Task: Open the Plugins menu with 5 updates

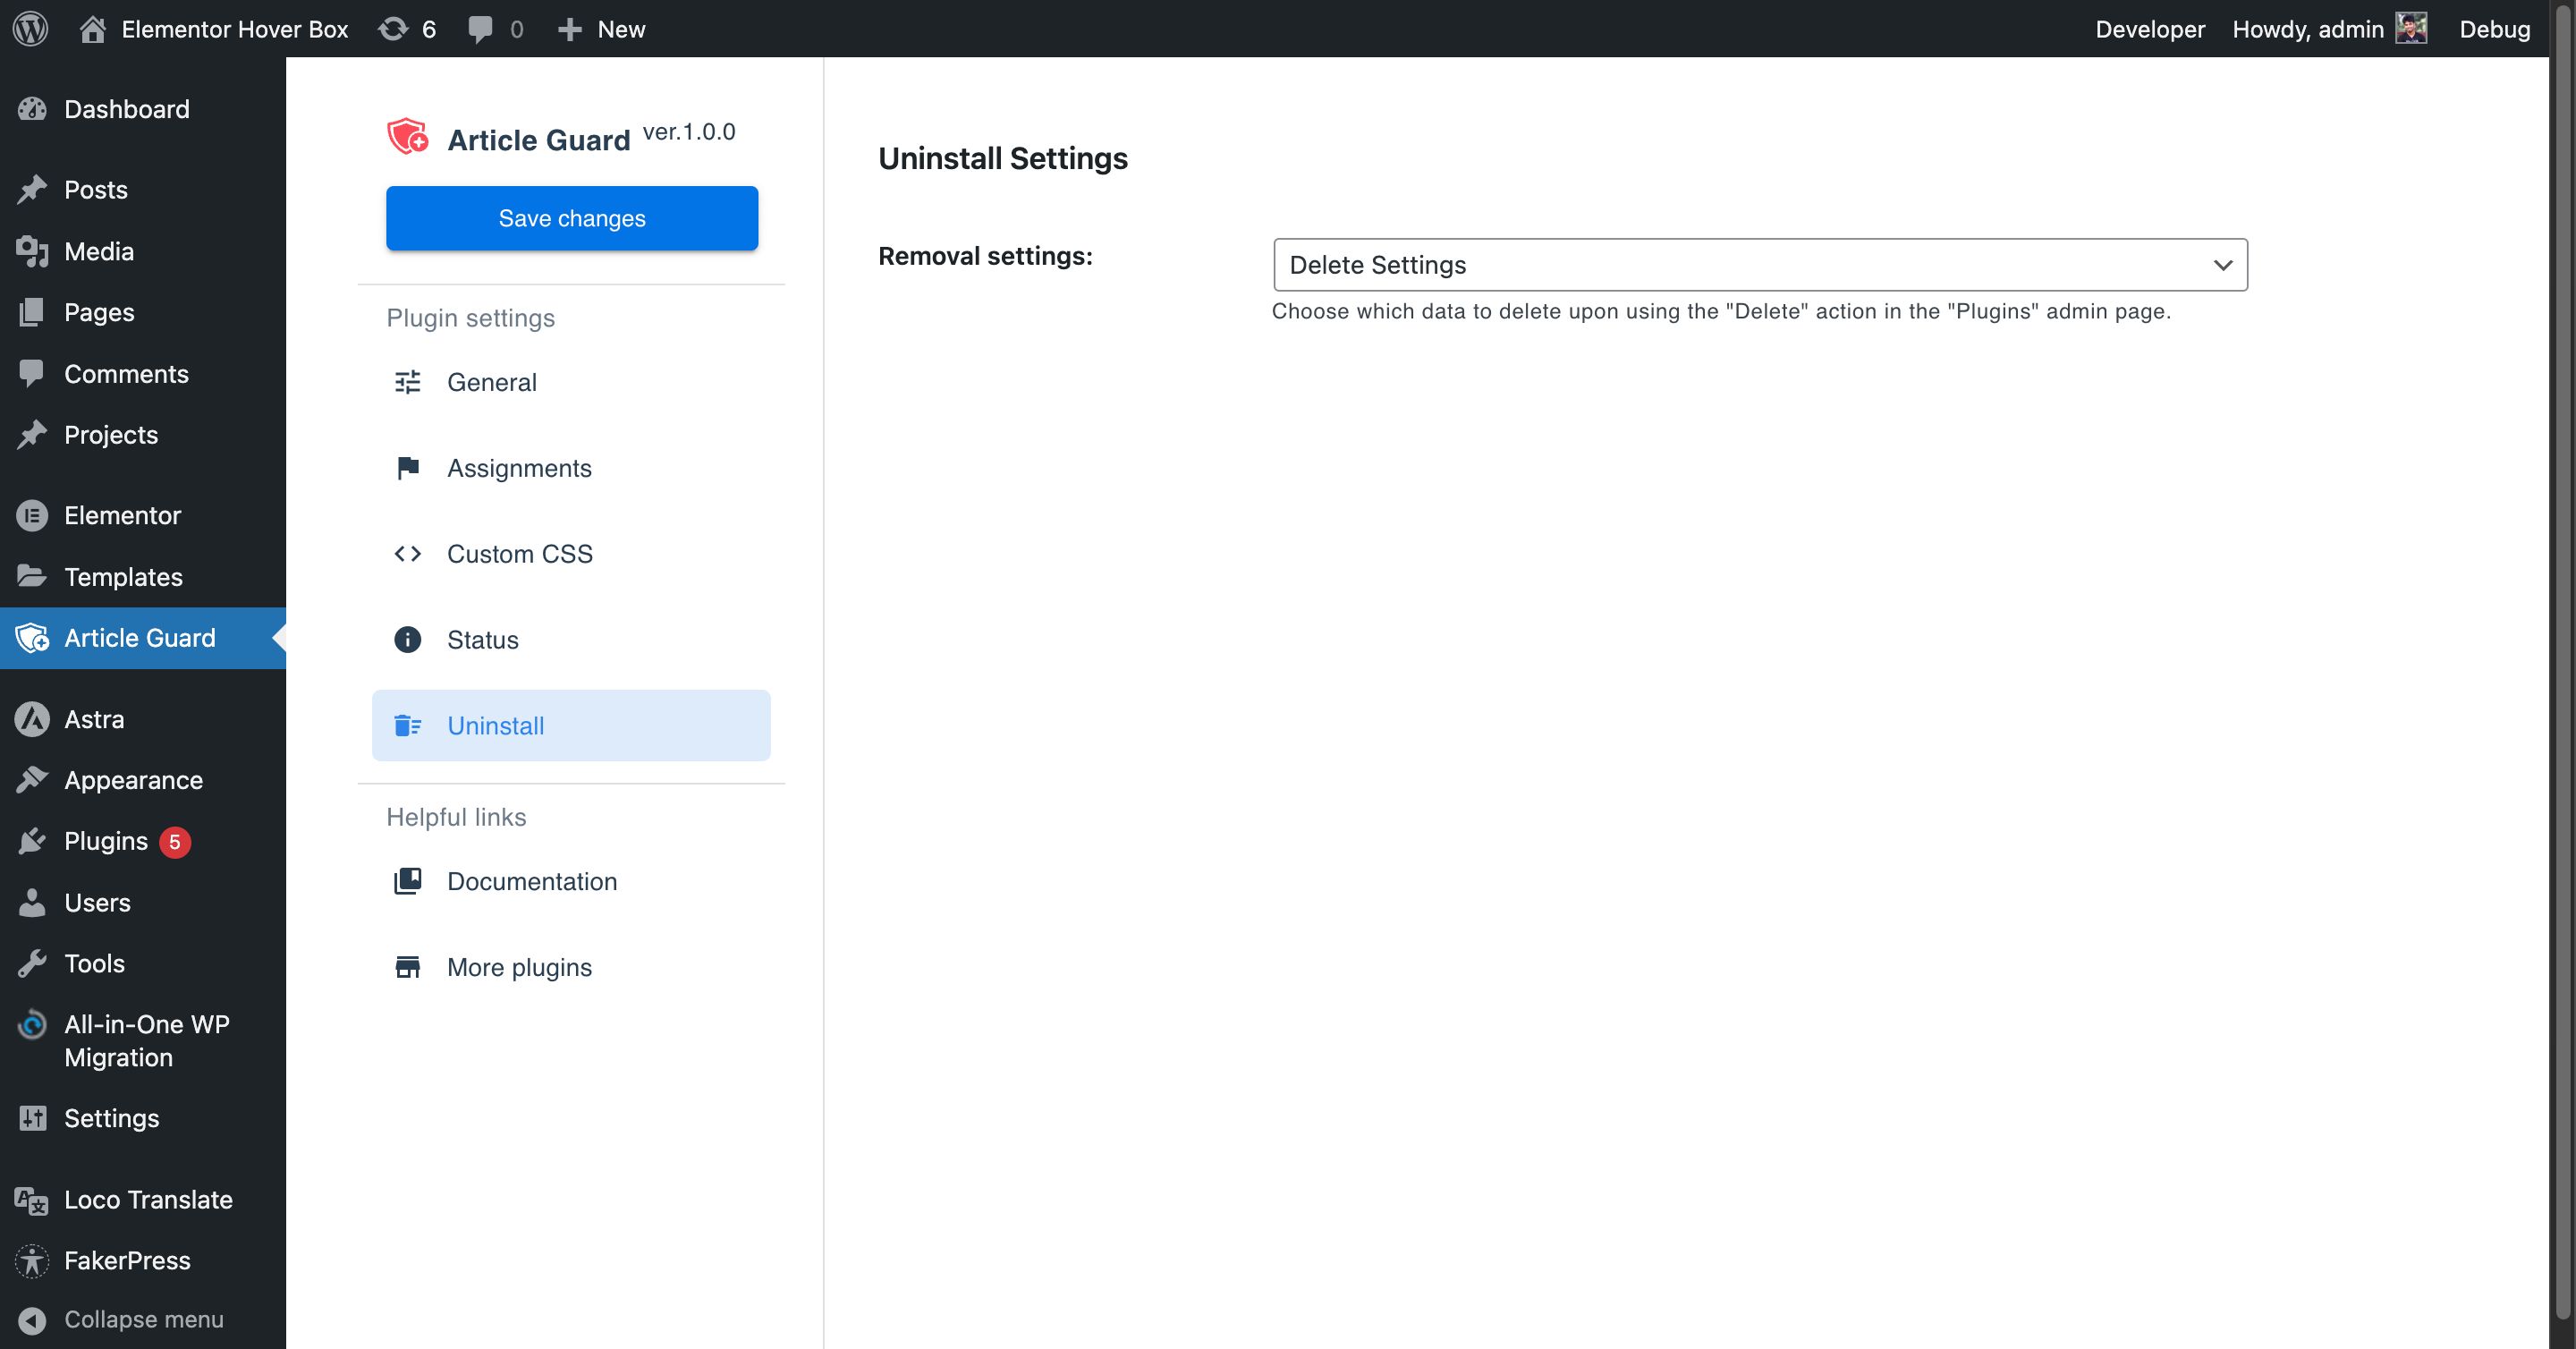Action: [106, 841]
